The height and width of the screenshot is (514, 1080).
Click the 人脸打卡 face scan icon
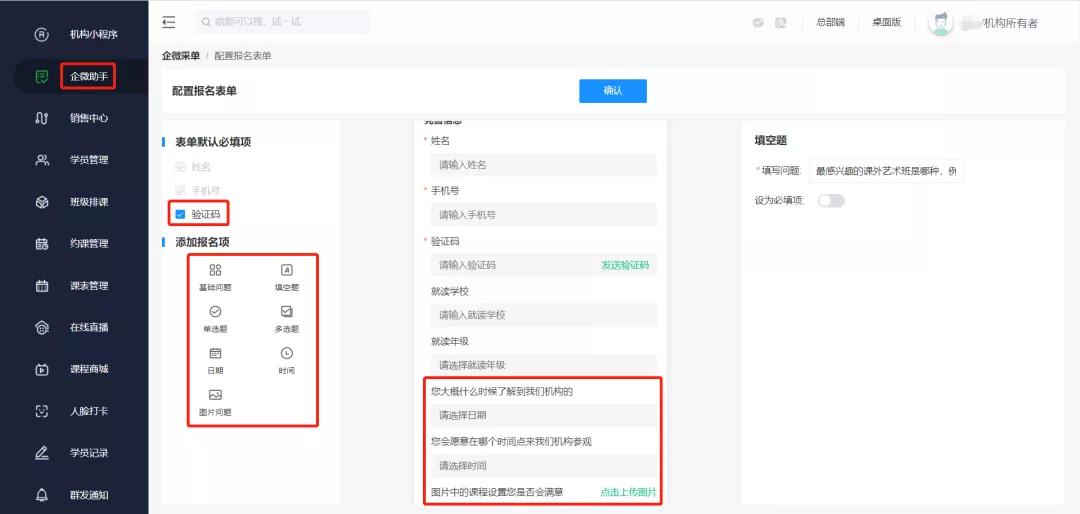point(41,411)
